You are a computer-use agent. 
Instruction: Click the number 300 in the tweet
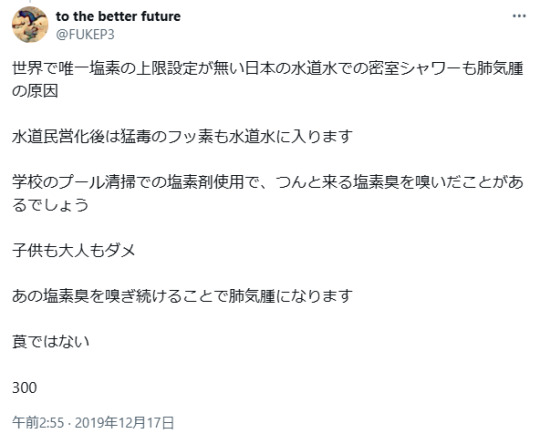(x=24, y=388)
